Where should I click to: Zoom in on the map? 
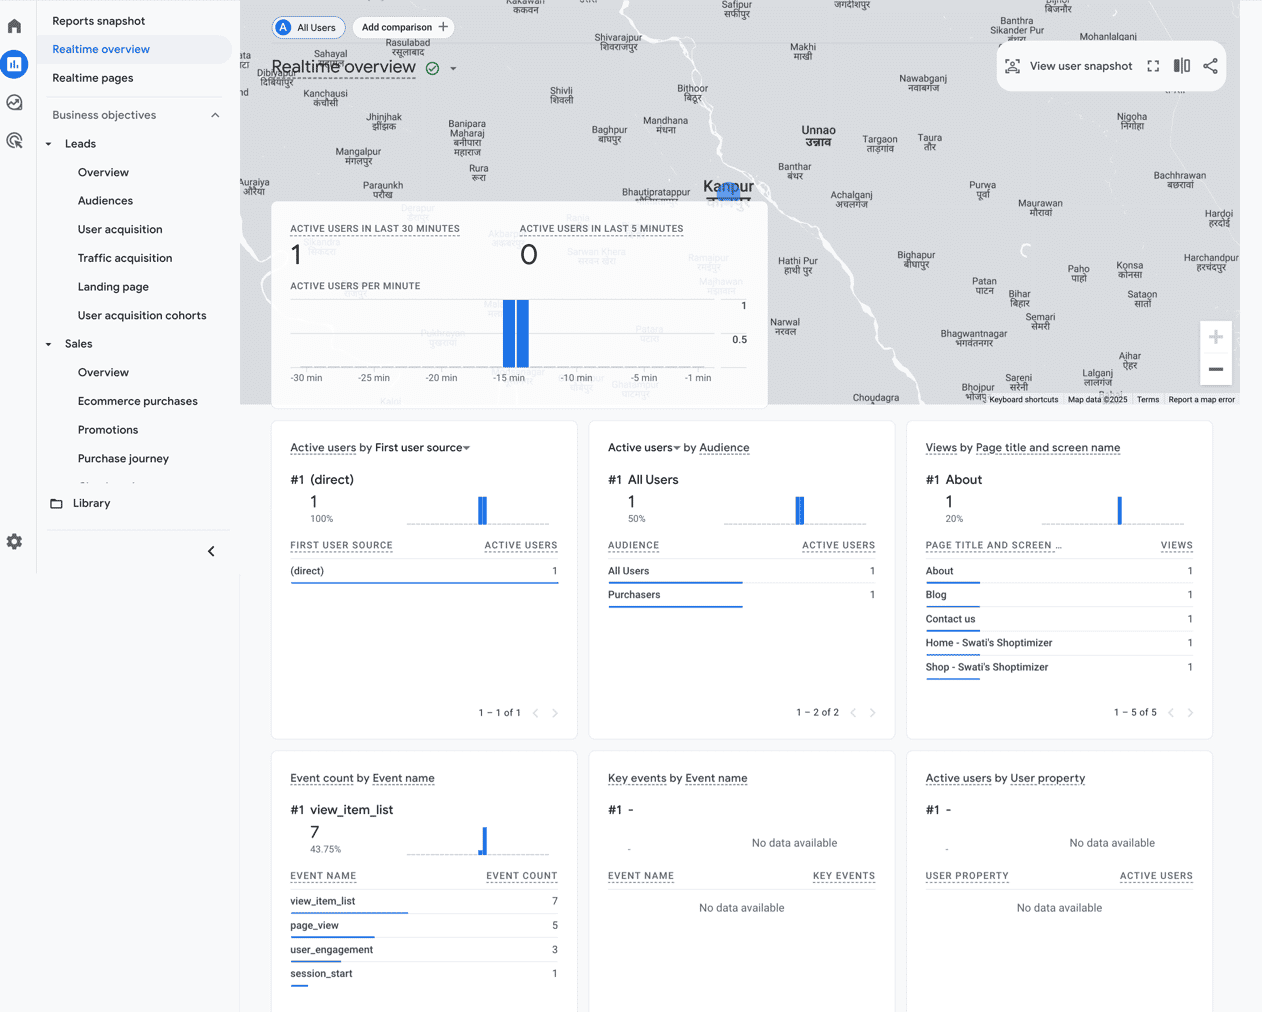coord(1216,337)
